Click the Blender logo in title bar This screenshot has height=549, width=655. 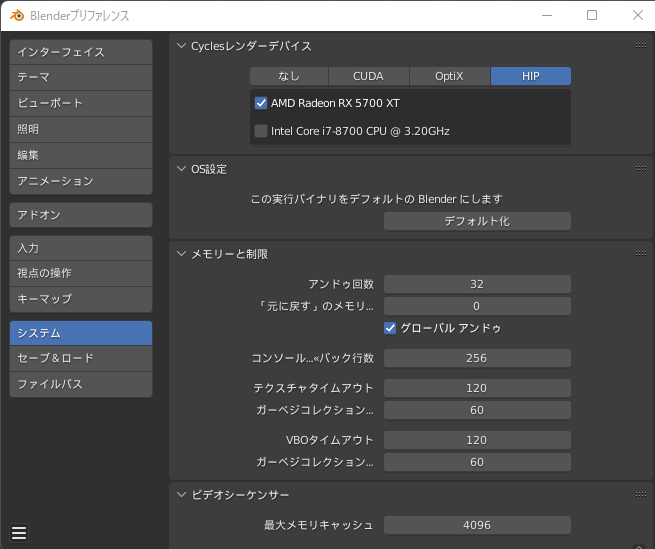(17, 16)
